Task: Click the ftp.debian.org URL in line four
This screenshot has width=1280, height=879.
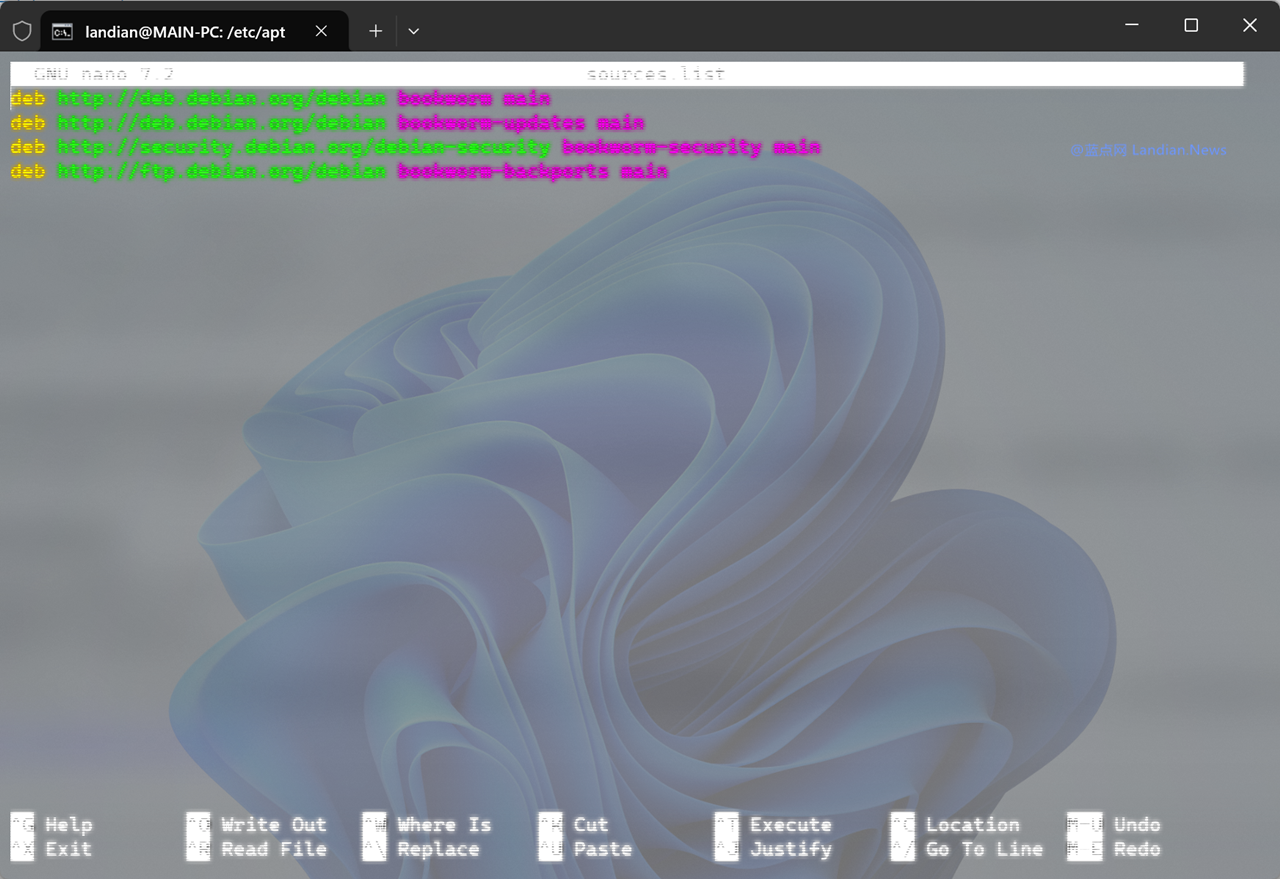Action: (x=221, y=172)
